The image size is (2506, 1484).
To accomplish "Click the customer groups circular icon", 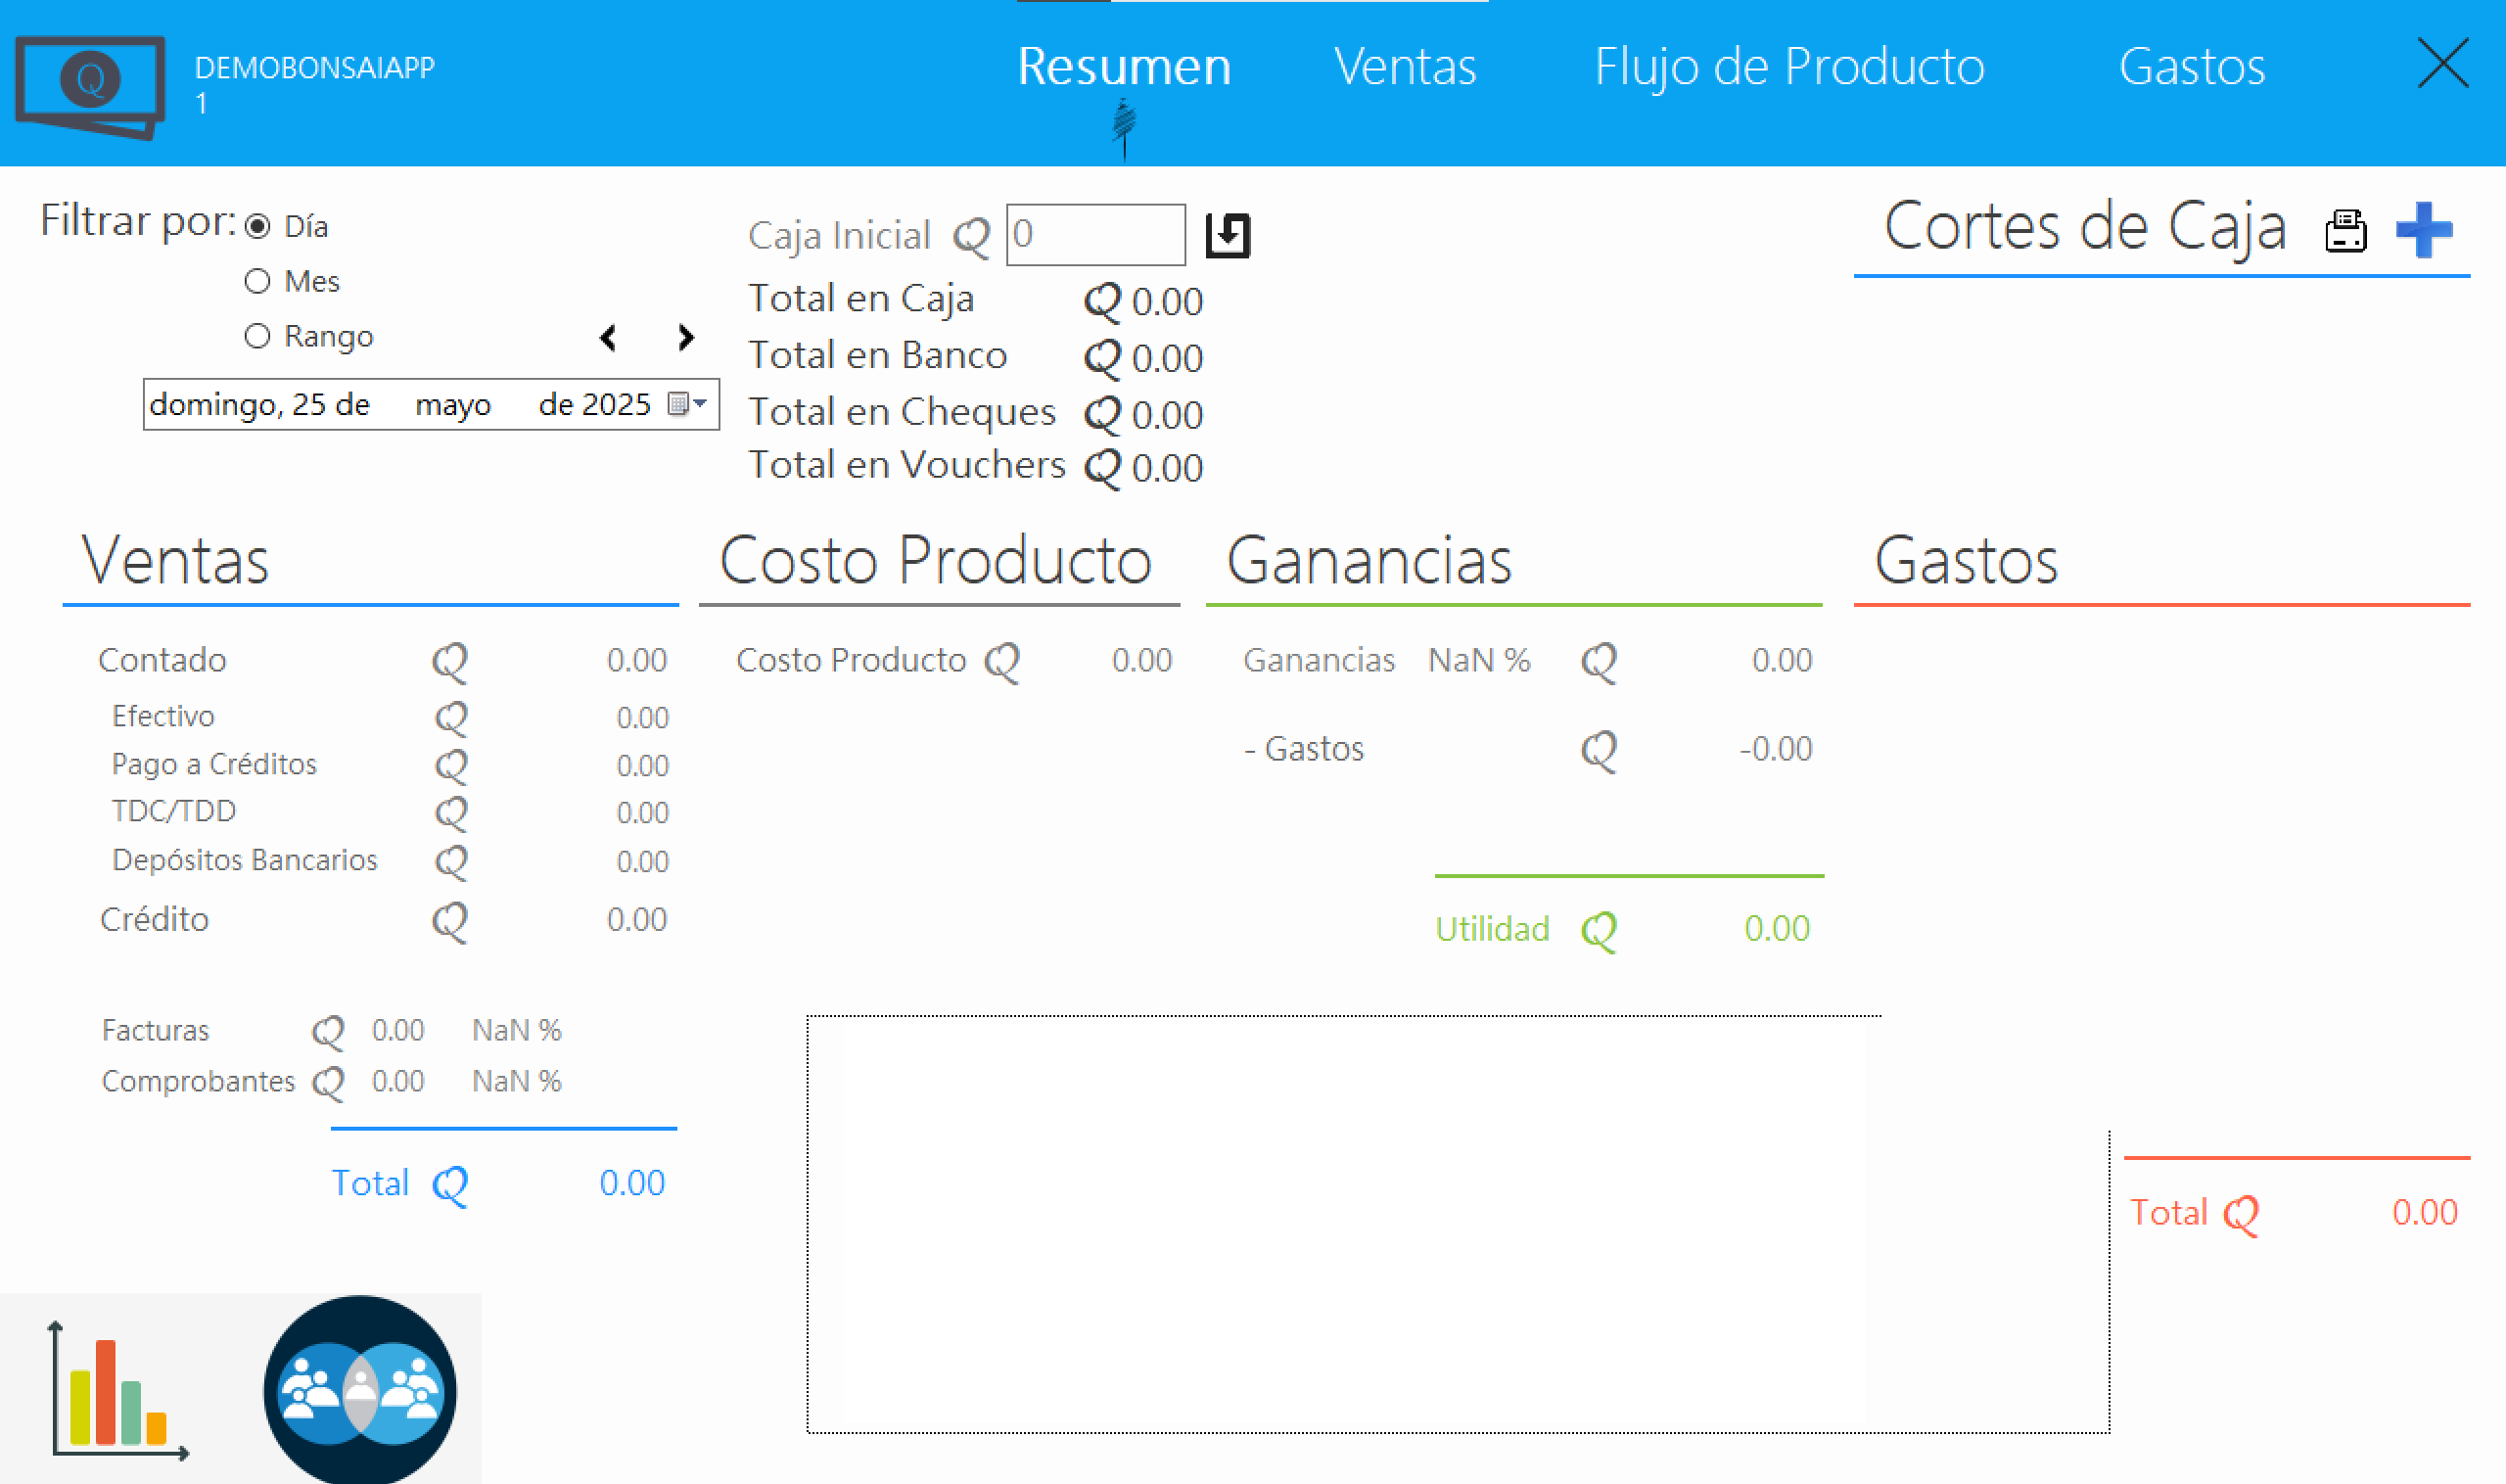I will [x=360, y=1390].
